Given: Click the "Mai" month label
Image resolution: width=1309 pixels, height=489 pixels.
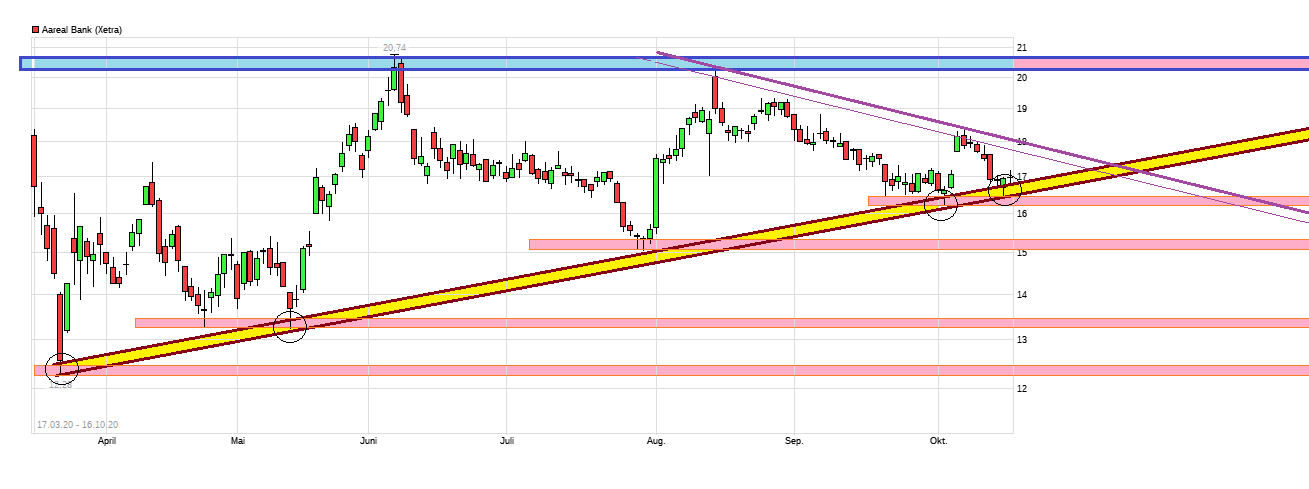Looking at the screenshot, I should tap(238, 440).
